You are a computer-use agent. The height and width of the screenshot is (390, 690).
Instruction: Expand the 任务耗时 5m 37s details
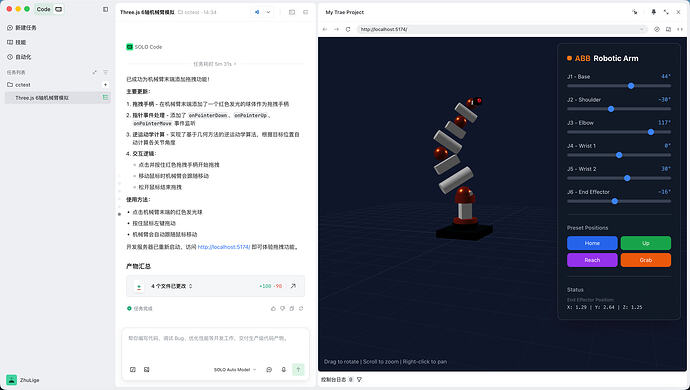[x=214, y=64]
